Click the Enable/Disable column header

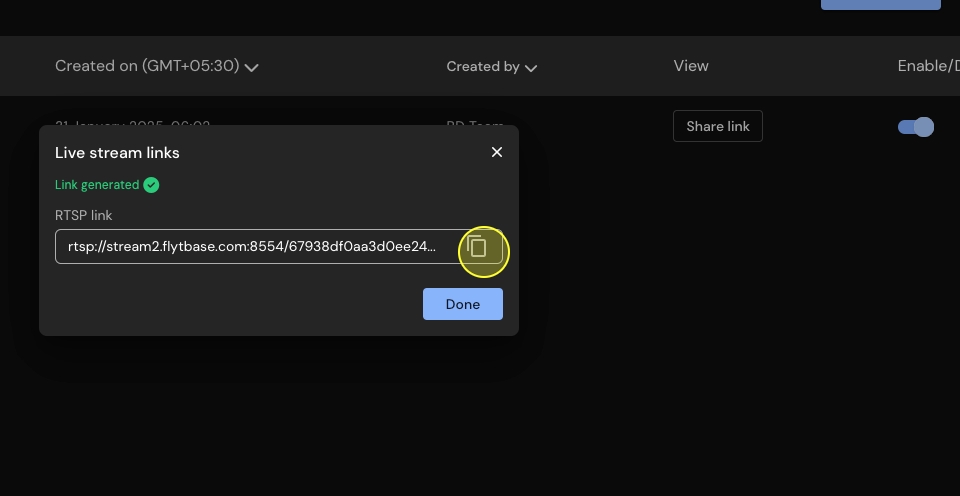click(x=927, y=66)
